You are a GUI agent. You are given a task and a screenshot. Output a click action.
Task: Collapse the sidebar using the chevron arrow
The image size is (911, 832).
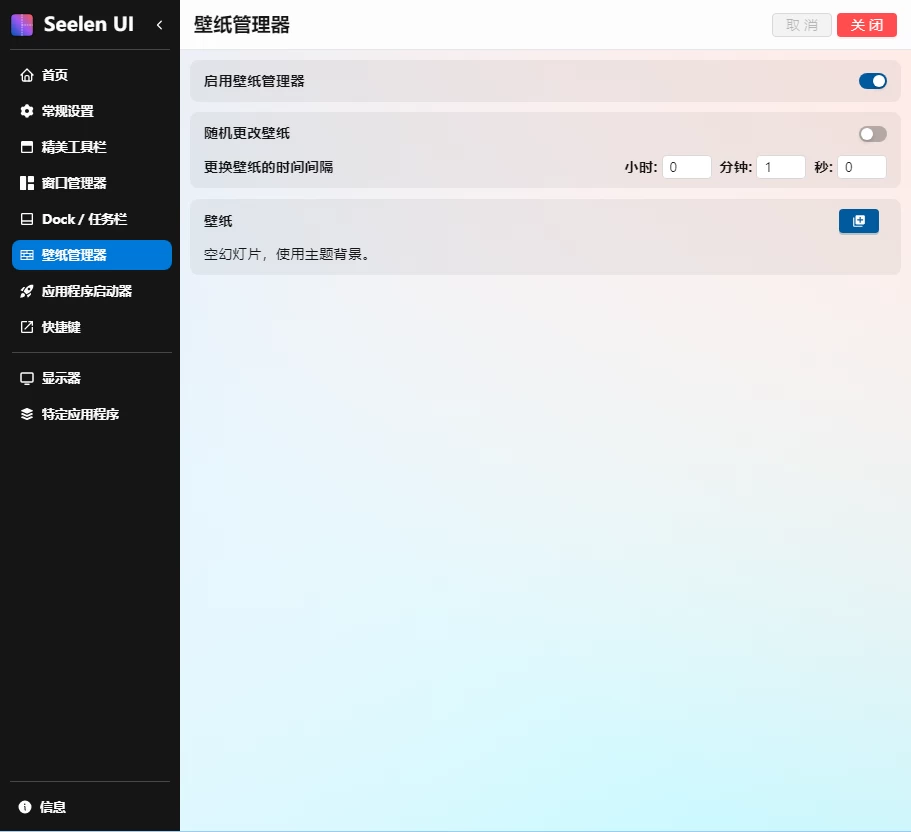(159, 25)
